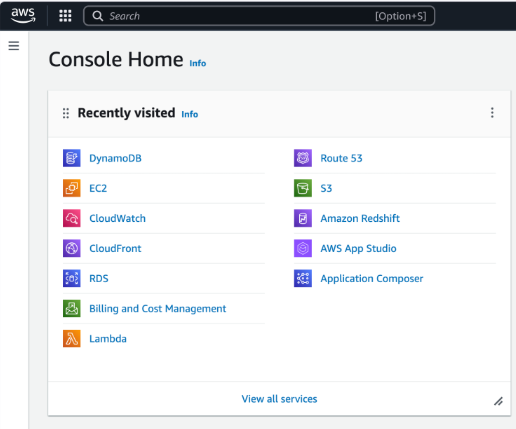Click the S3 green bucket icon
The image size is (516, 429).
(303, 188)
